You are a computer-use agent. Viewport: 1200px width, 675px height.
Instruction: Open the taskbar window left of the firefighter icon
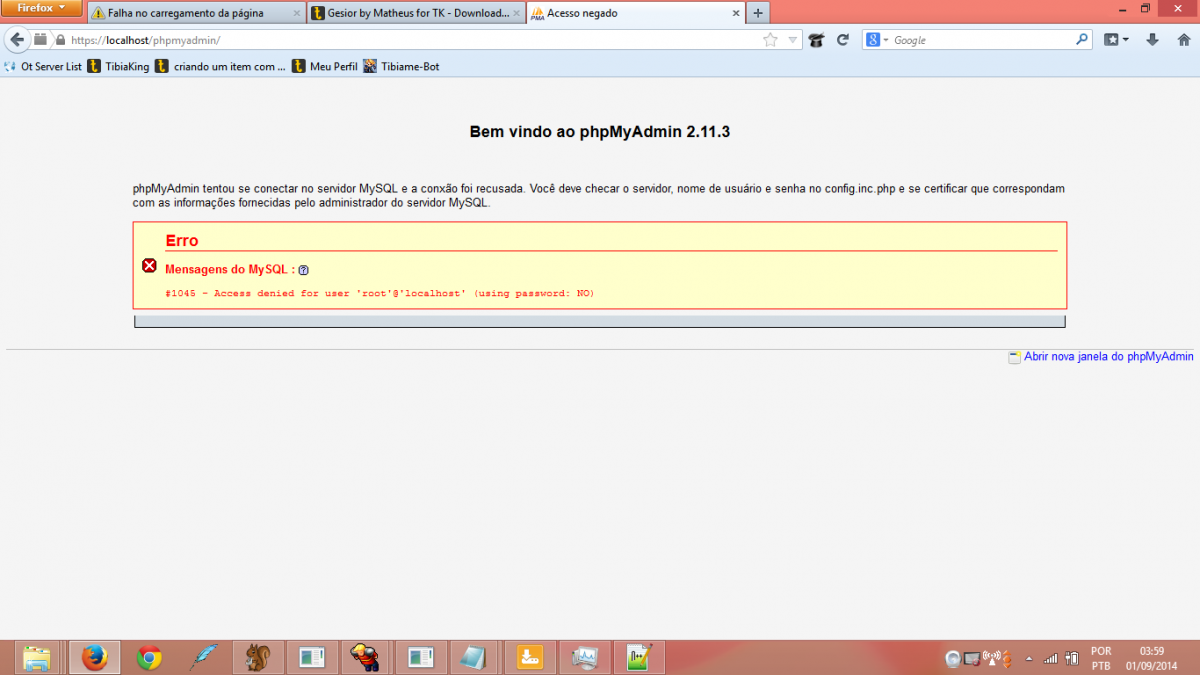tap(313, 657)
